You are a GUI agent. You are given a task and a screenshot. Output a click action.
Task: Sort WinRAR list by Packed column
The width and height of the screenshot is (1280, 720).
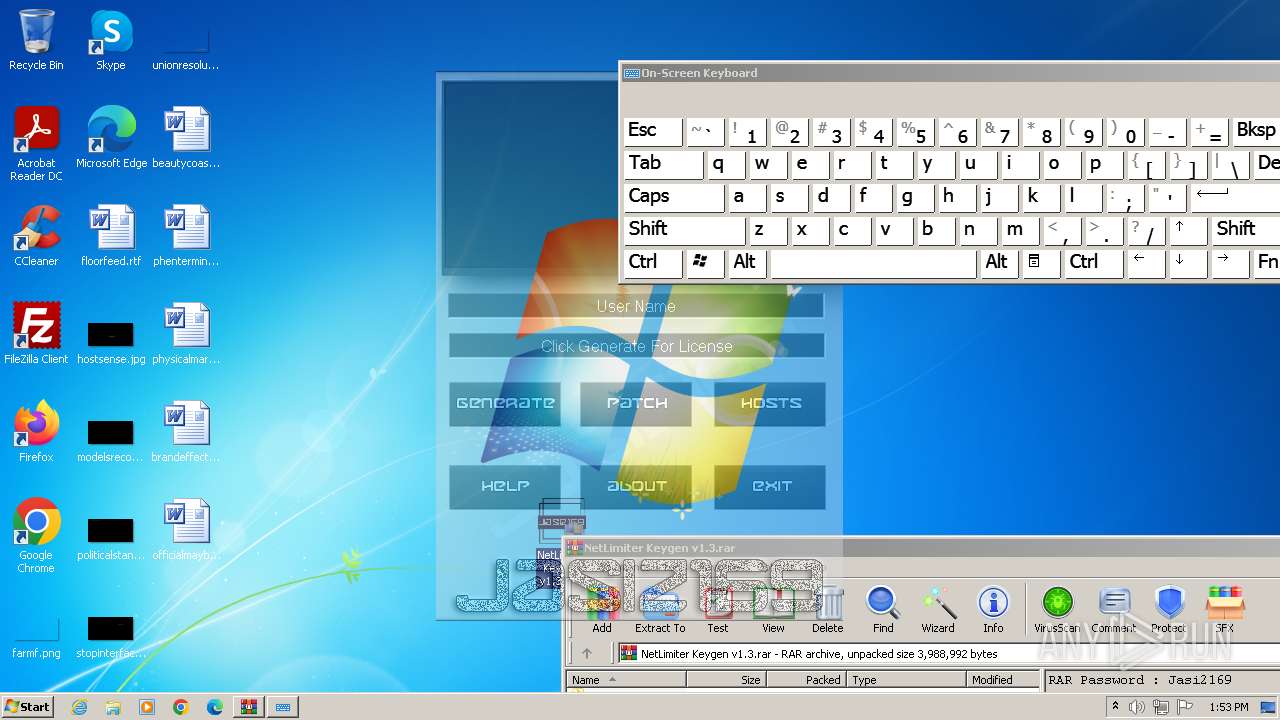pos(806,680)
